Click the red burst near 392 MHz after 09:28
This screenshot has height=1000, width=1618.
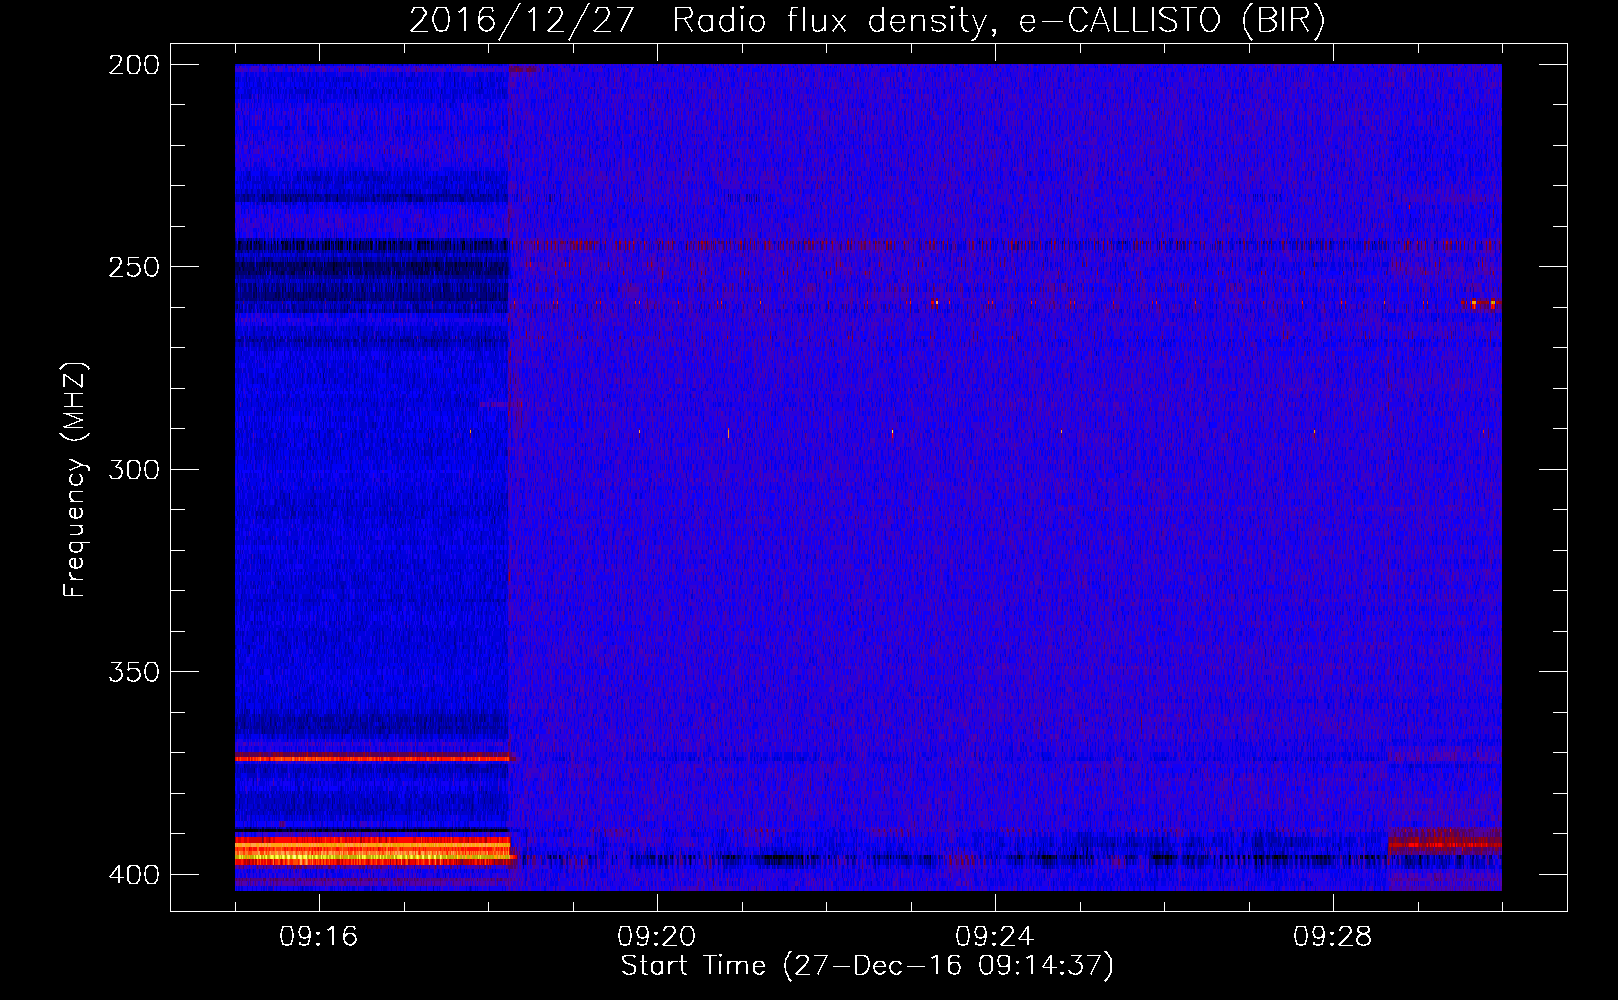pyautogui.click(x=1444, y=845)
